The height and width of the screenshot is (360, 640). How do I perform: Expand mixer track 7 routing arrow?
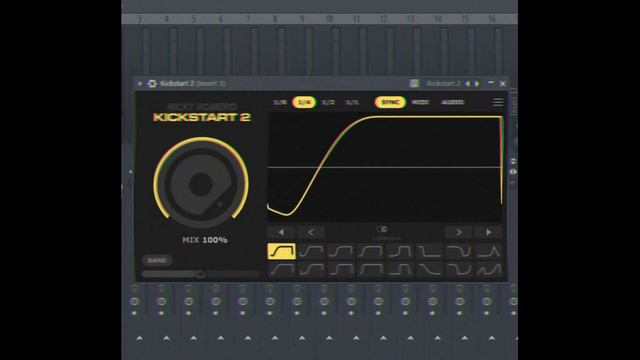(248, 338)
